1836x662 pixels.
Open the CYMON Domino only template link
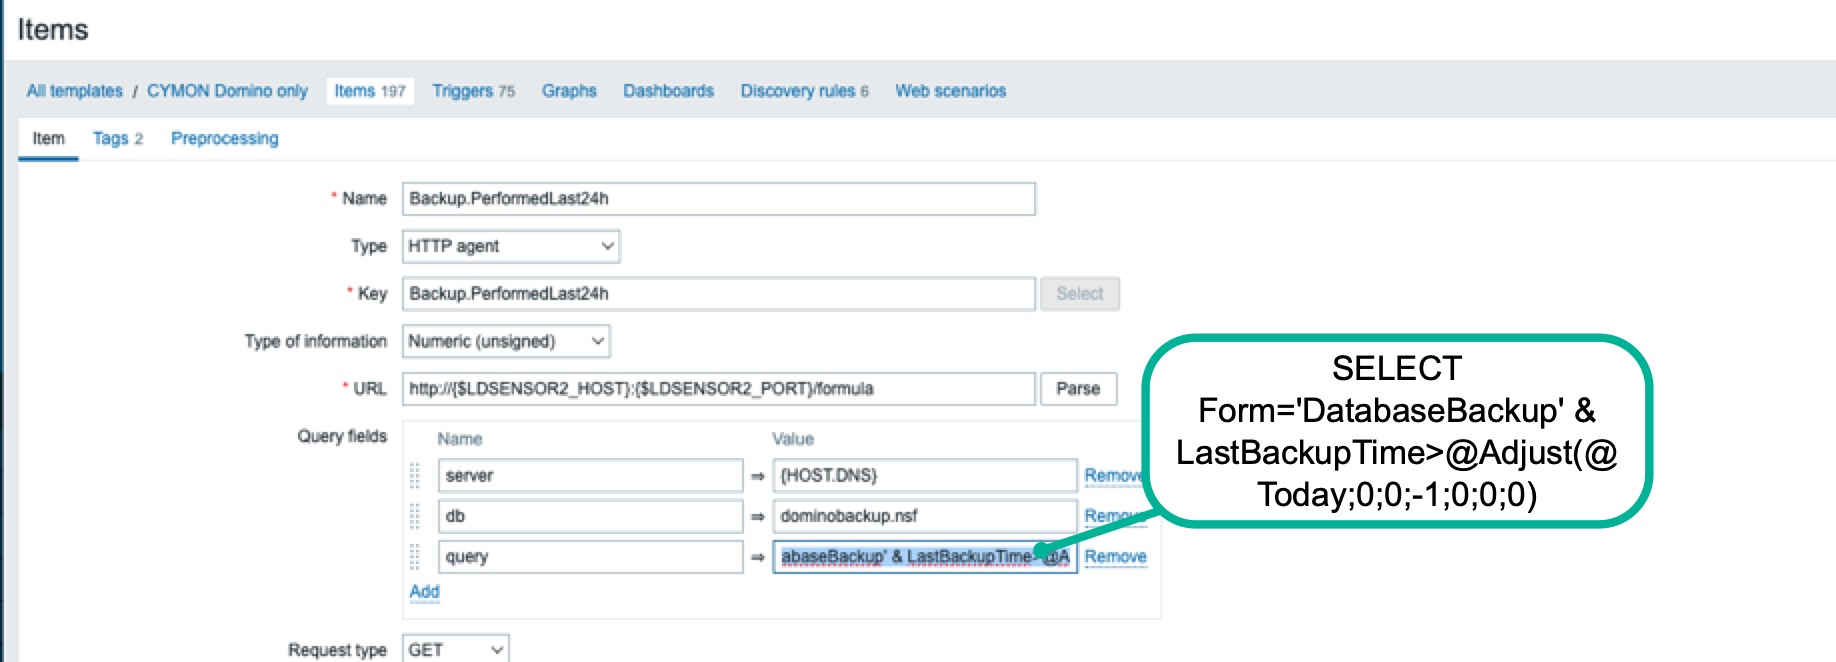227,91
